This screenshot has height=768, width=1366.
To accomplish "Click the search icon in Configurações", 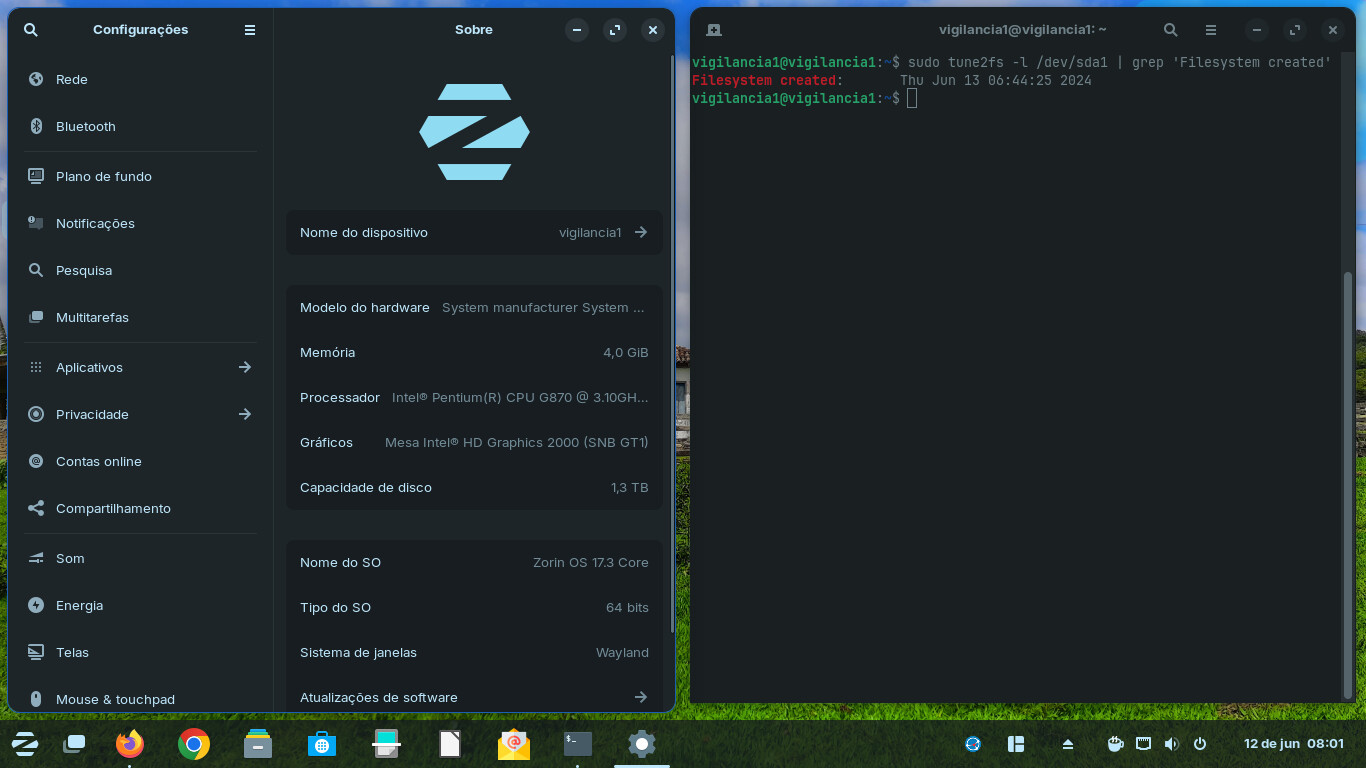I will [x=31, y=29].
